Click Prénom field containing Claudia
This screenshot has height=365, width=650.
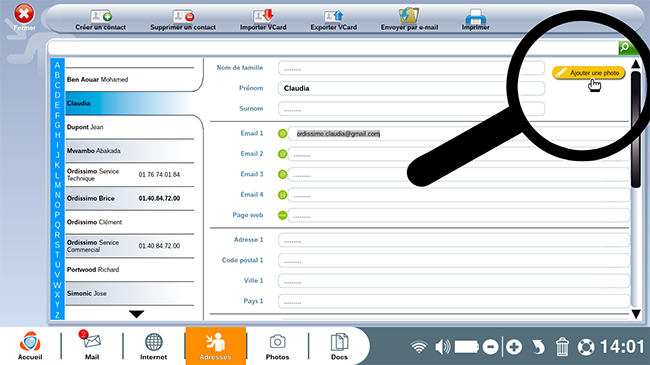tap(411, 88)
